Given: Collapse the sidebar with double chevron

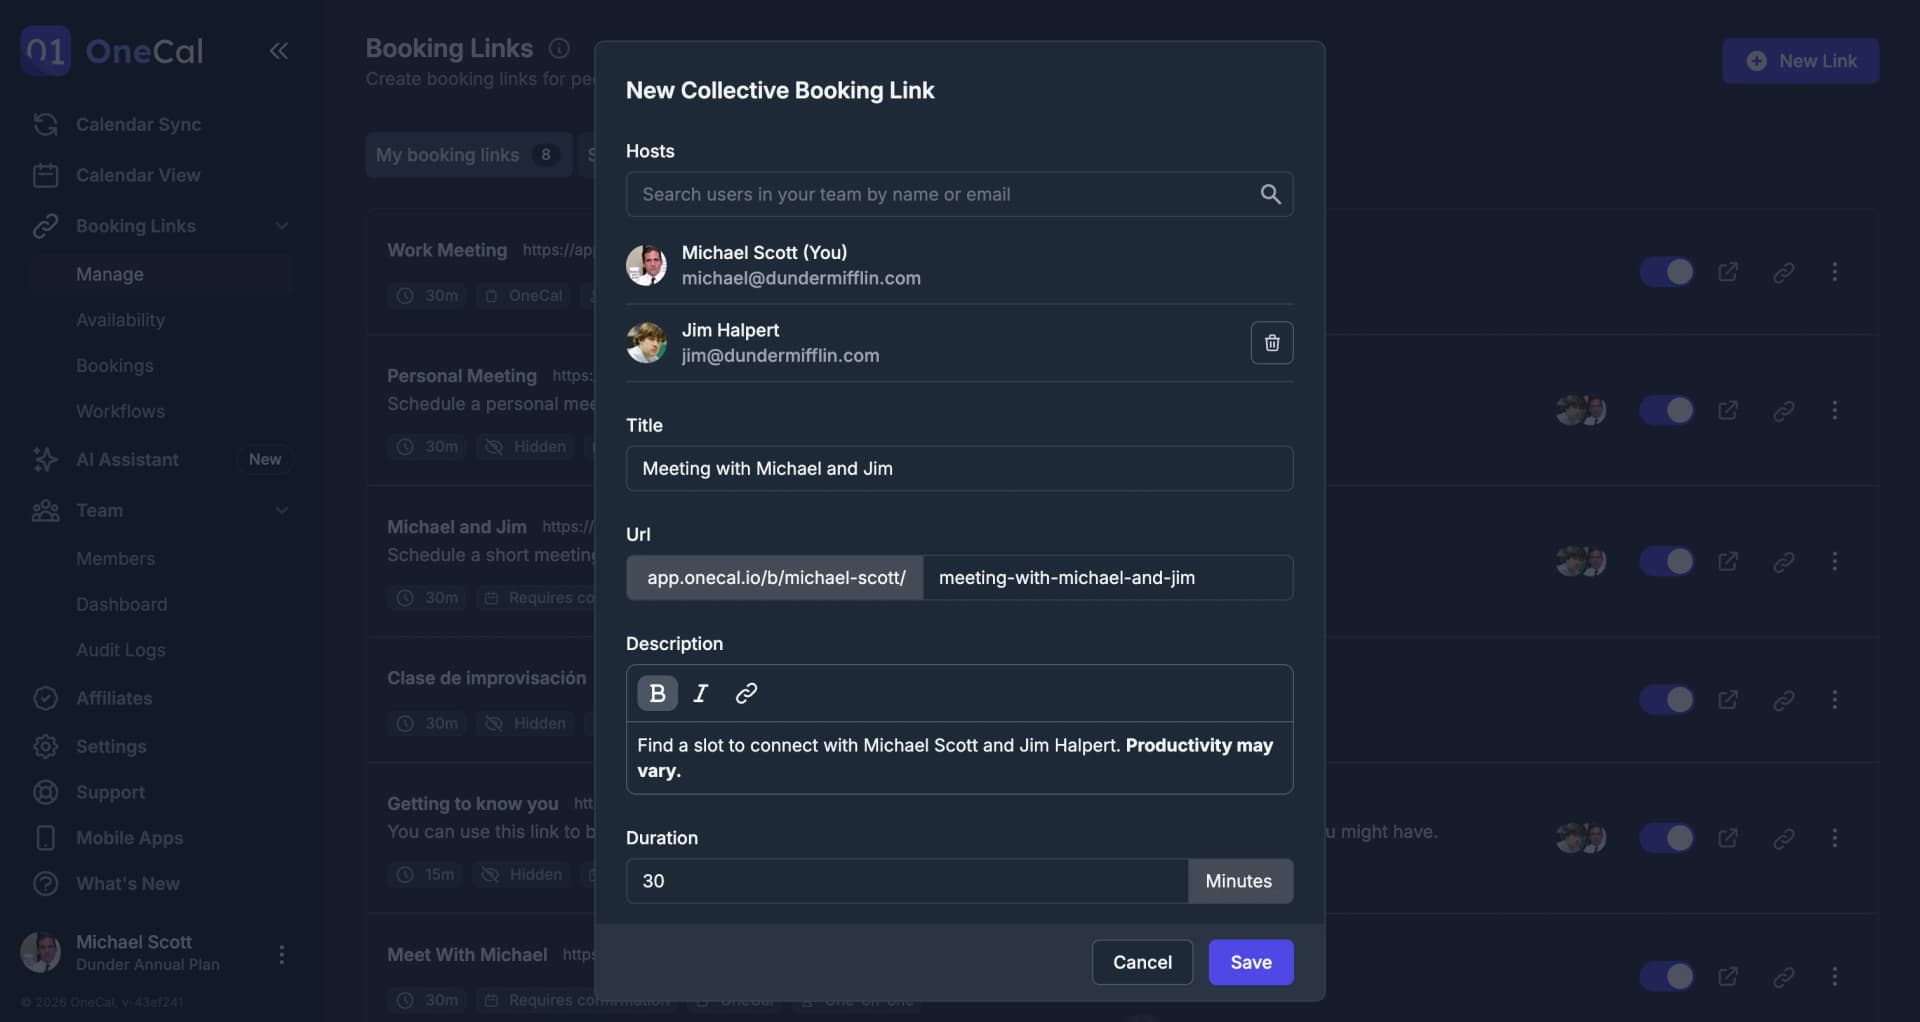Looking at the screenshot, I should tap(279, 51).
